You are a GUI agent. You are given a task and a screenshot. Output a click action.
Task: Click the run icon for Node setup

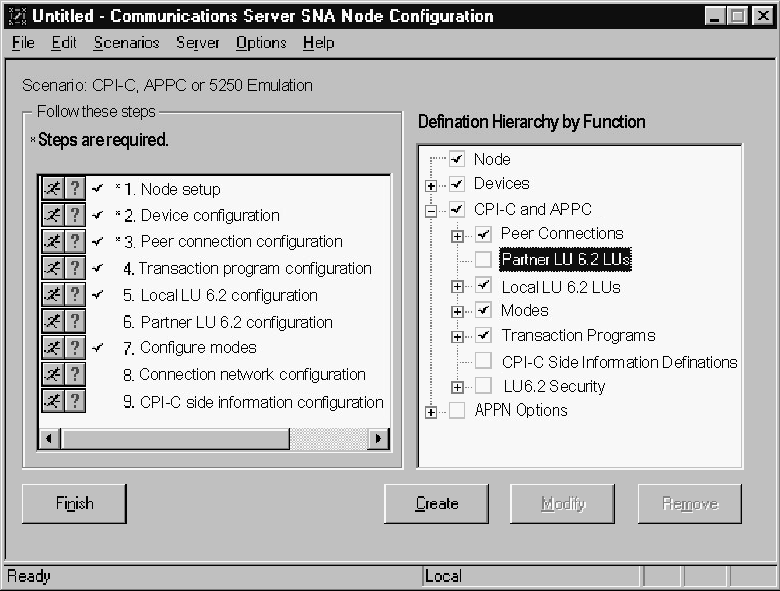pyautogui.click(x=52, y=189)
